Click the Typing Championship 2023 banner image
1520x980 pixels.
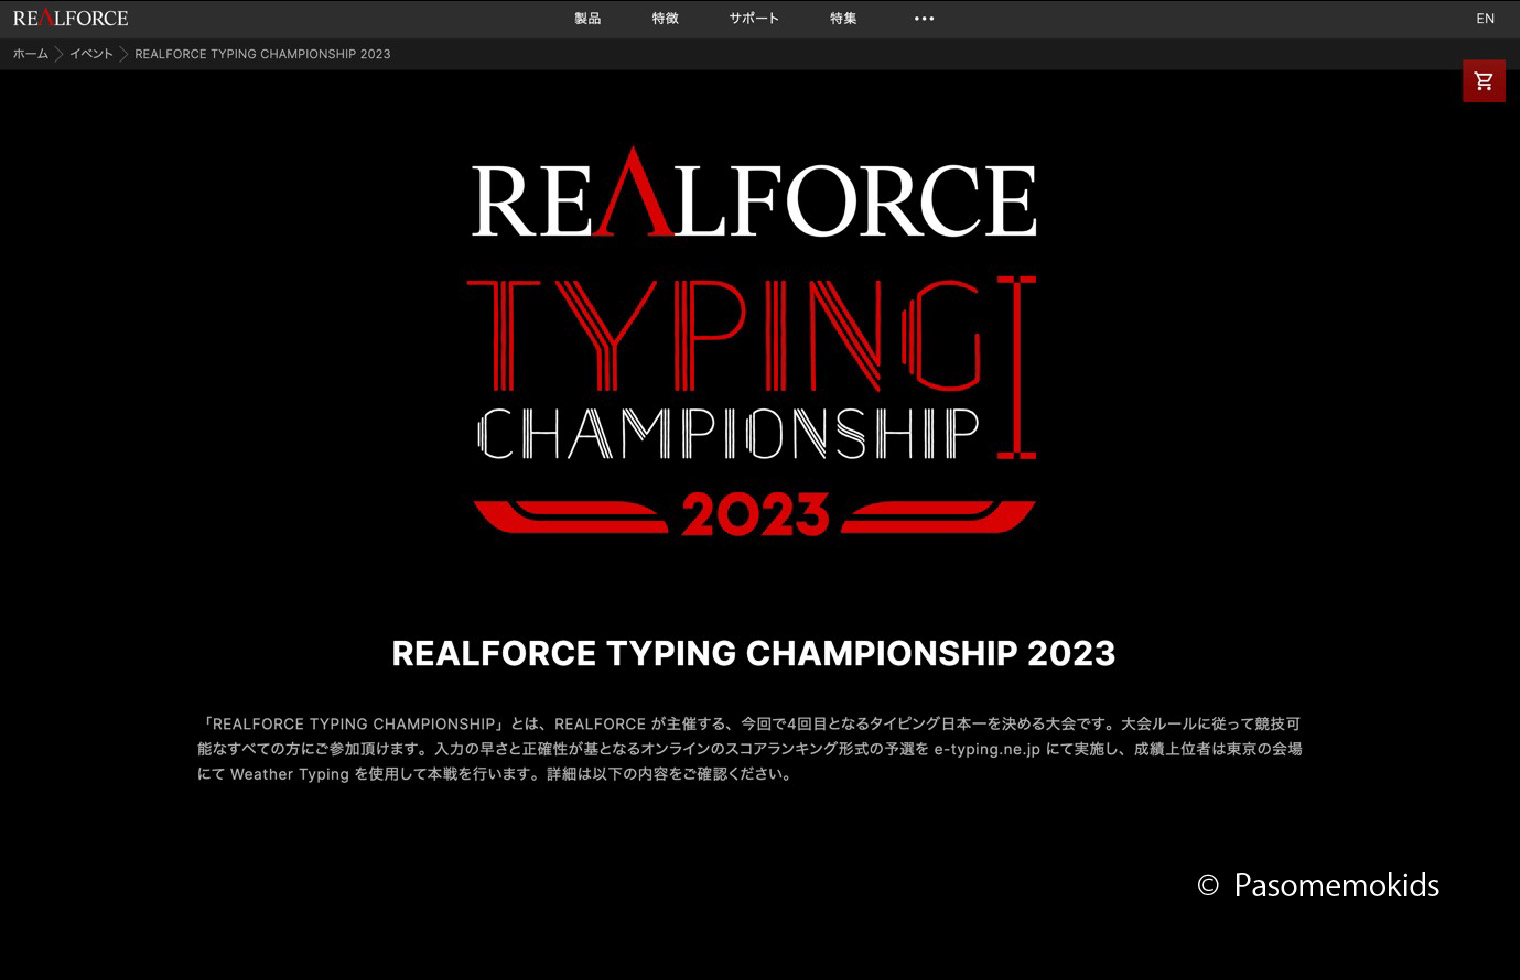(754, 341)
